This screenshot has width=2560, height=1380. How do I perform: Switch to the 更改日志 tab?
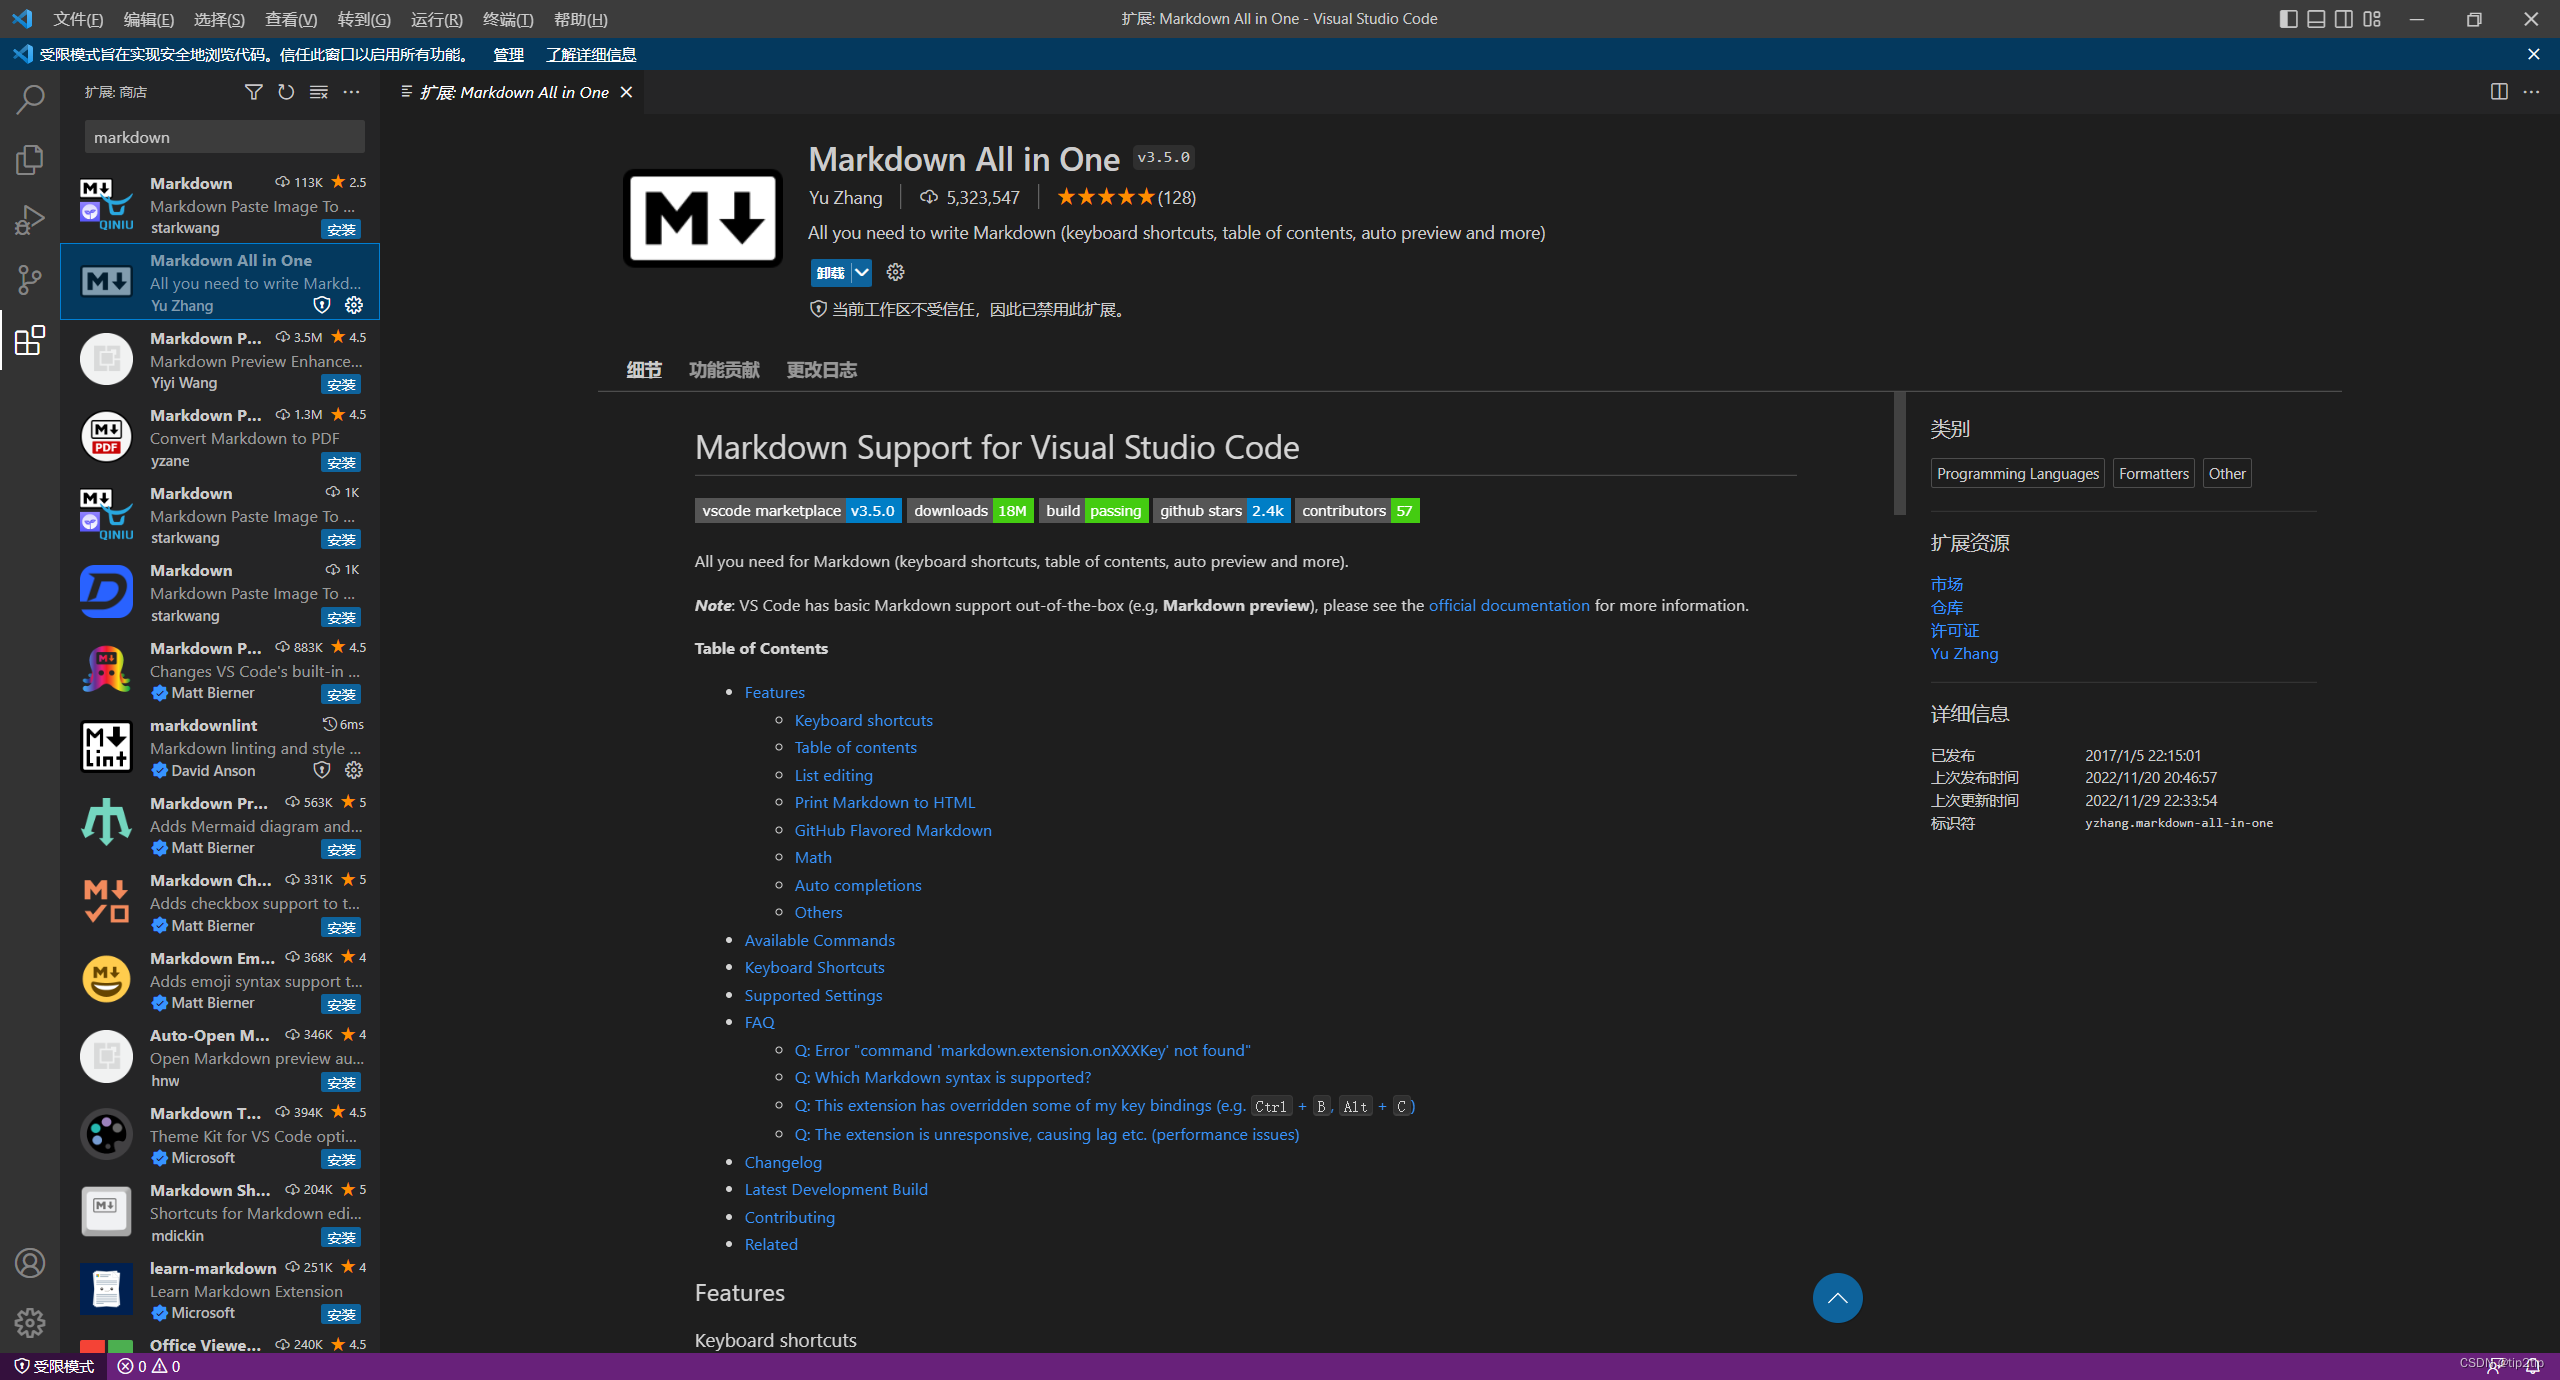click(x=821, y=370)
